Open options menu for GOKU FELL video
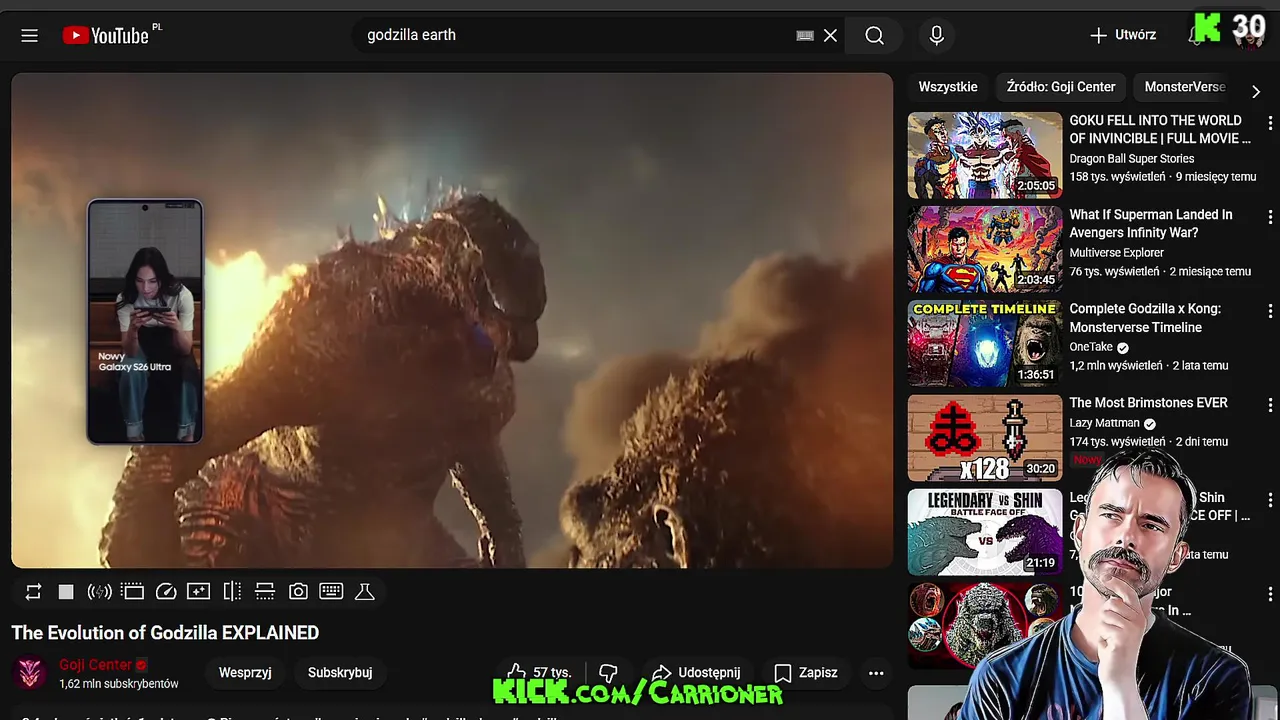This screenshot has width=1280, height=720. (1270, 123)
